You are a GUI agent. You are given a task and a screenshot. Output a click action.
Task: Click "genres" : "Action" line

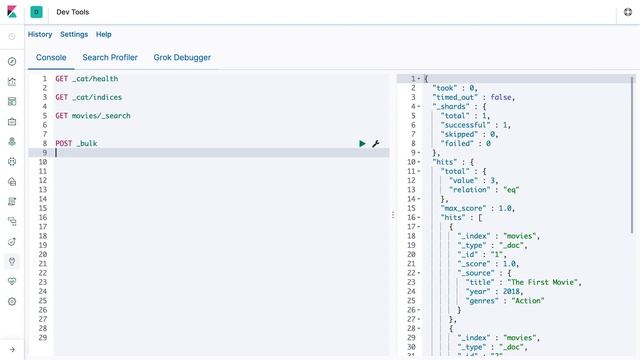tap(505, 301)
